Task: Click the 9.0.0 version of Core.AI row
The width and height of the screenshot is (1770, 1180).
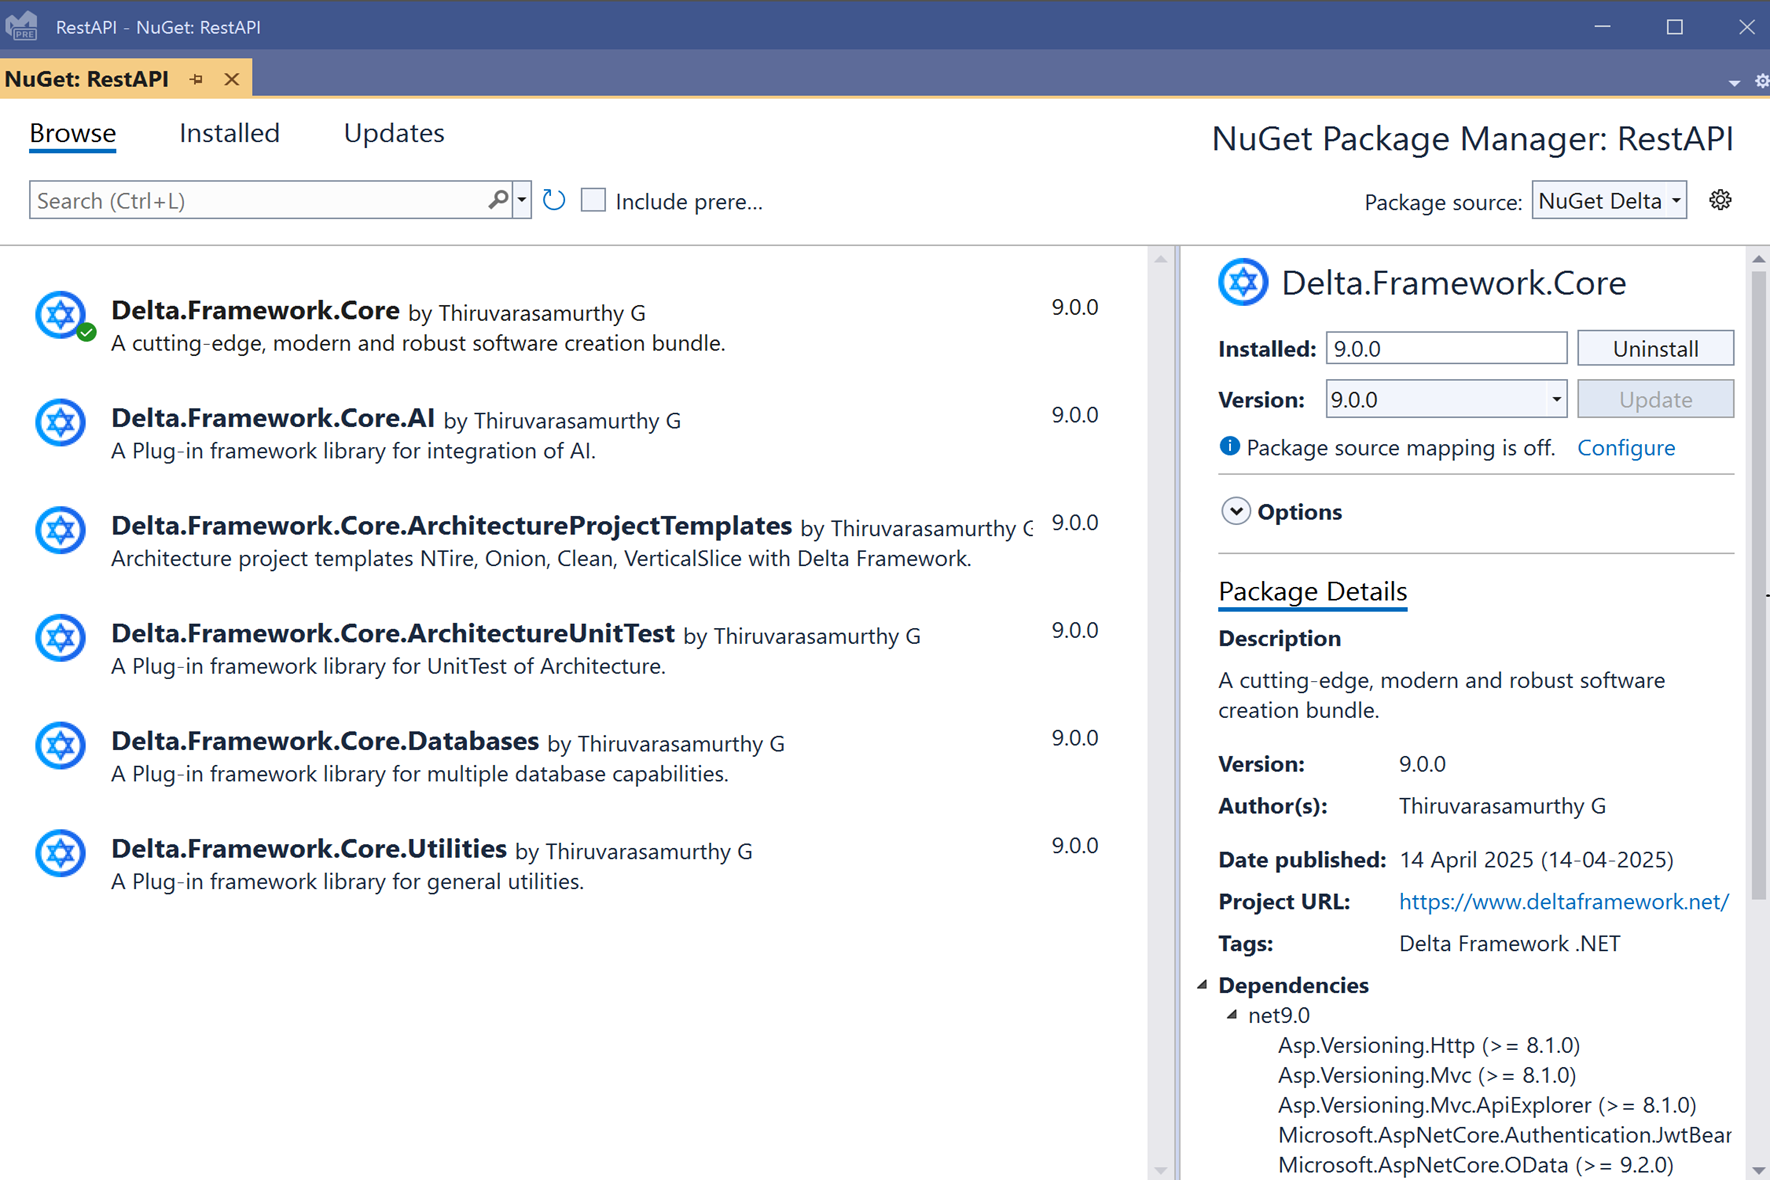Action: click(1075, 414)
